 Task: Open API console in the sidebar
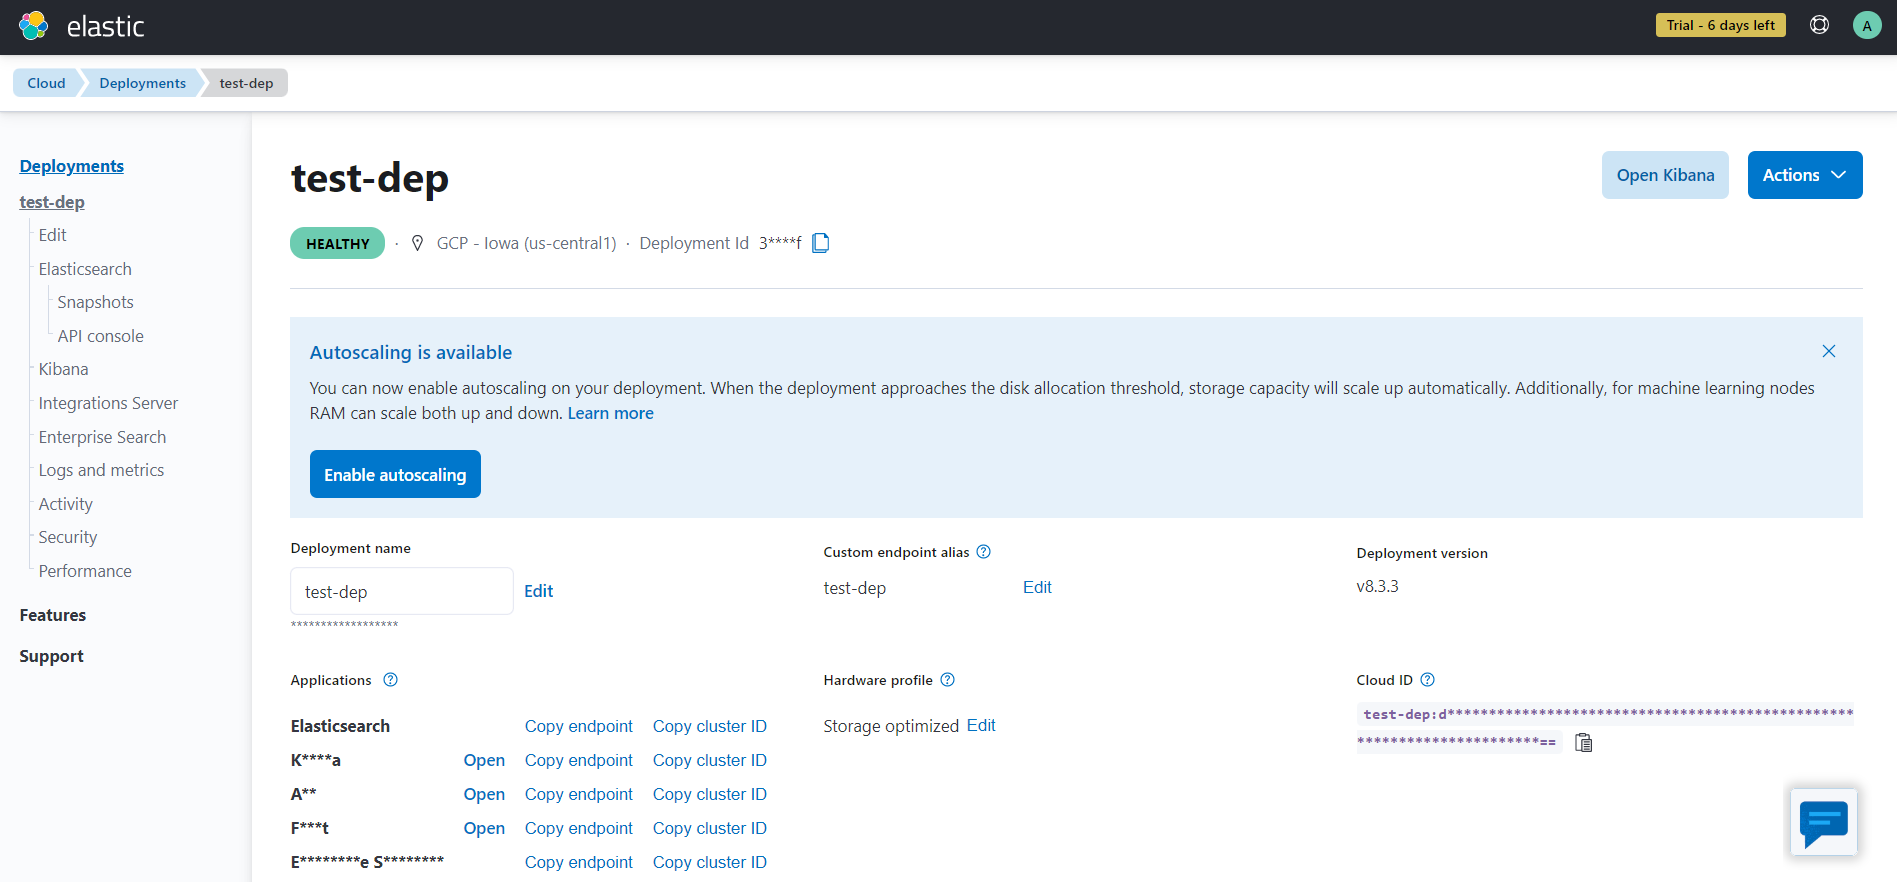coord(100,336)
